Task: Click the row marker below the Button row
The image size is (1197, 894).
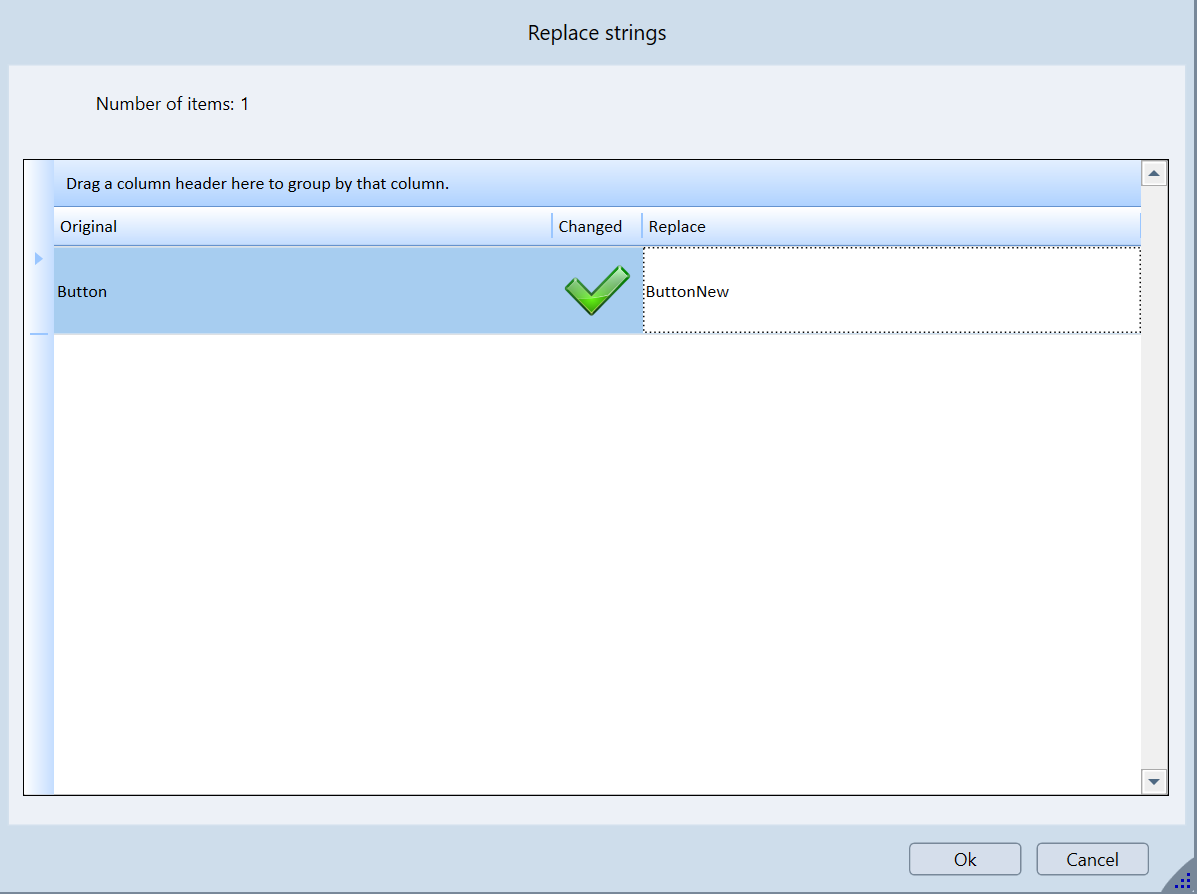Action: (39, 335)
